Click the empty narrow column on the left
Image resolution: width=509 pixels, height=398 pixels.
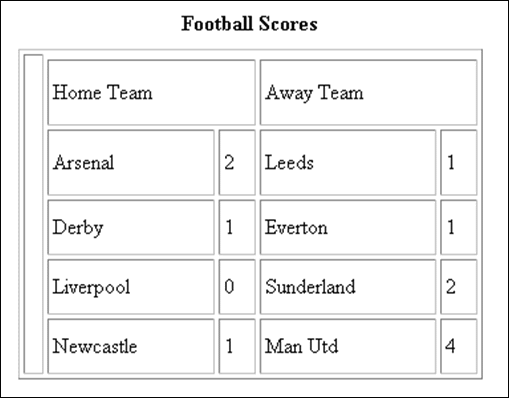coord(33,214)
